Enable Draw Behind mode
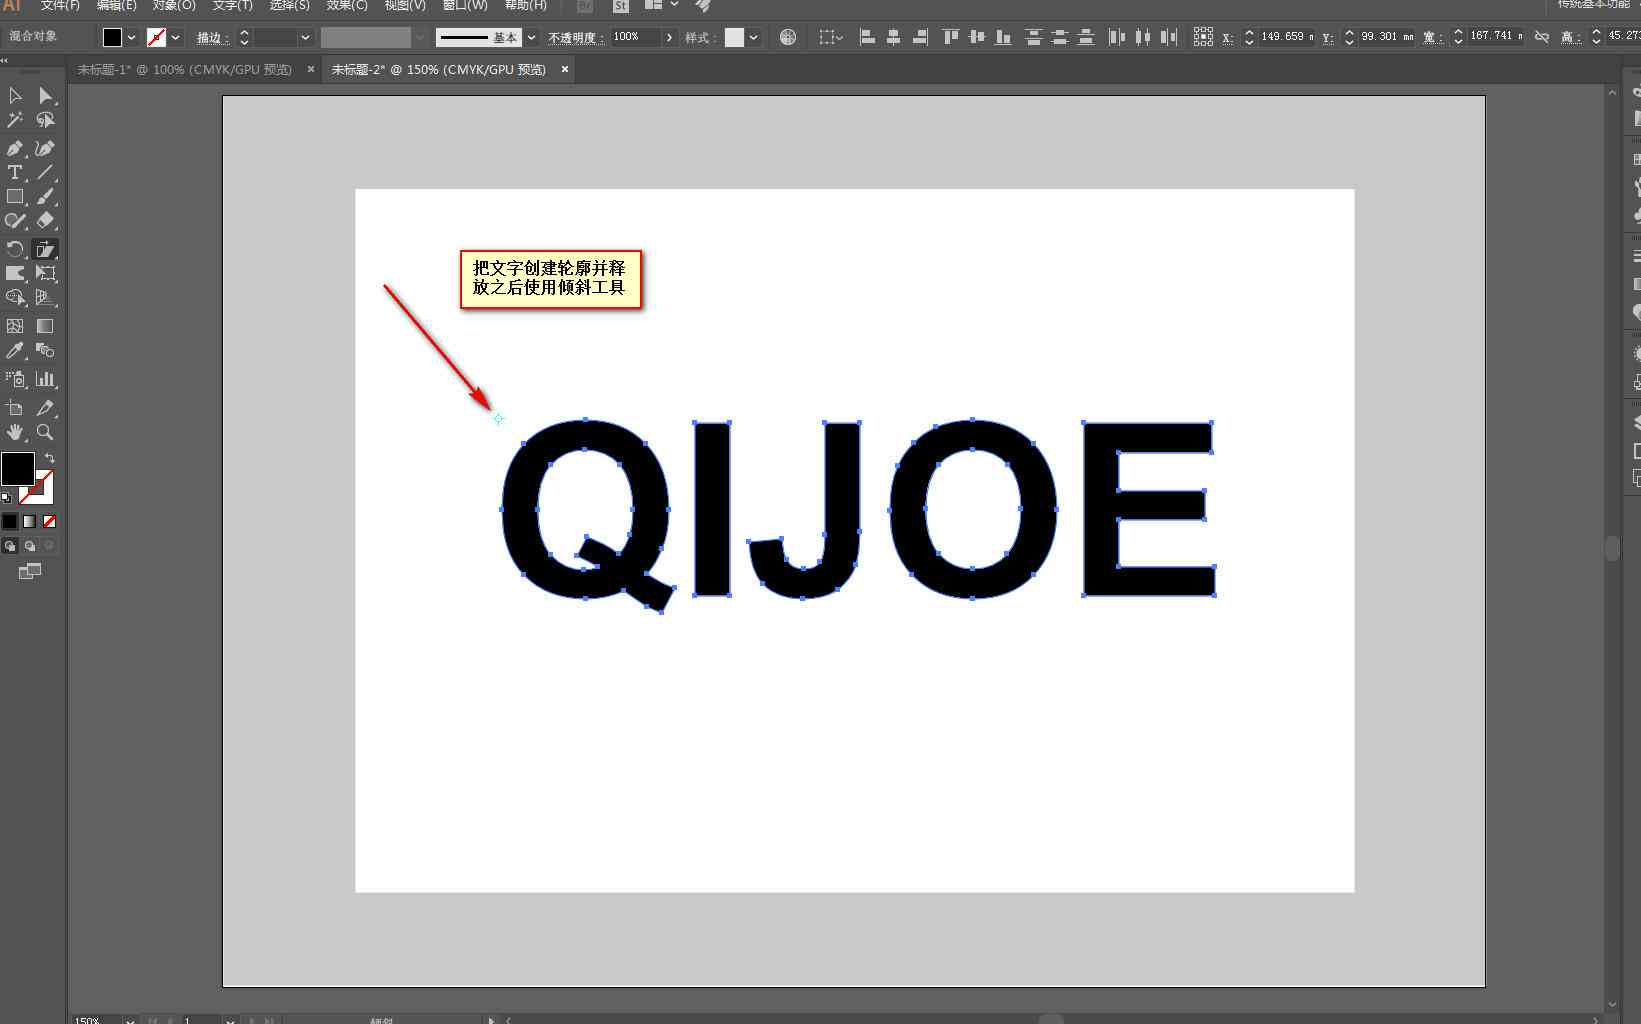This screenshot has width=1641, height=1024. tap(30, 546)
